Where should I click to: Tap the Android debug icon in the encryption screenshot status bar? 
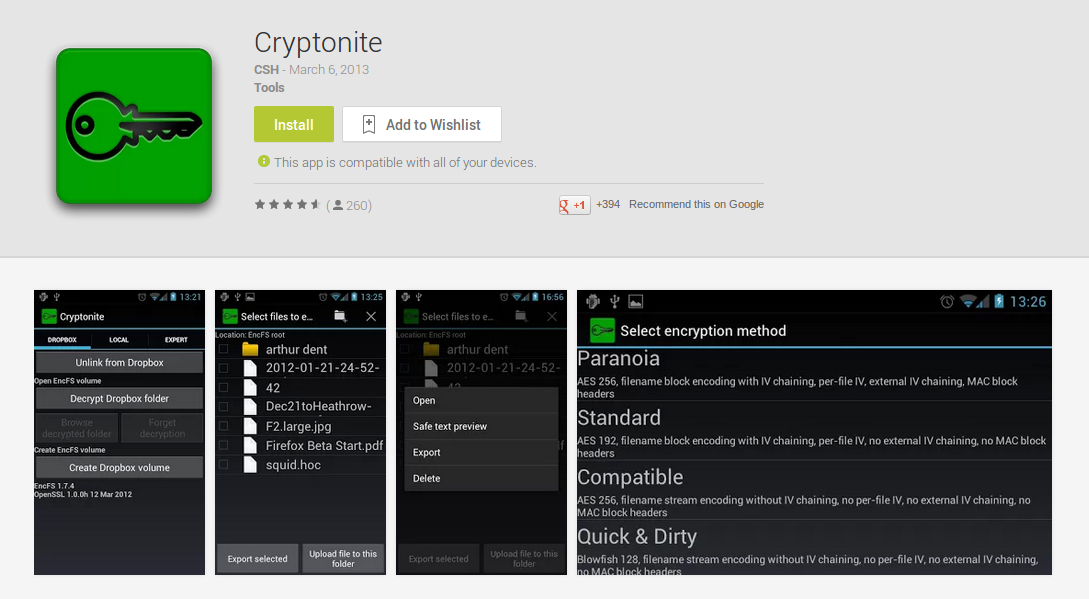pyautogui.click(x=592, y=301)
